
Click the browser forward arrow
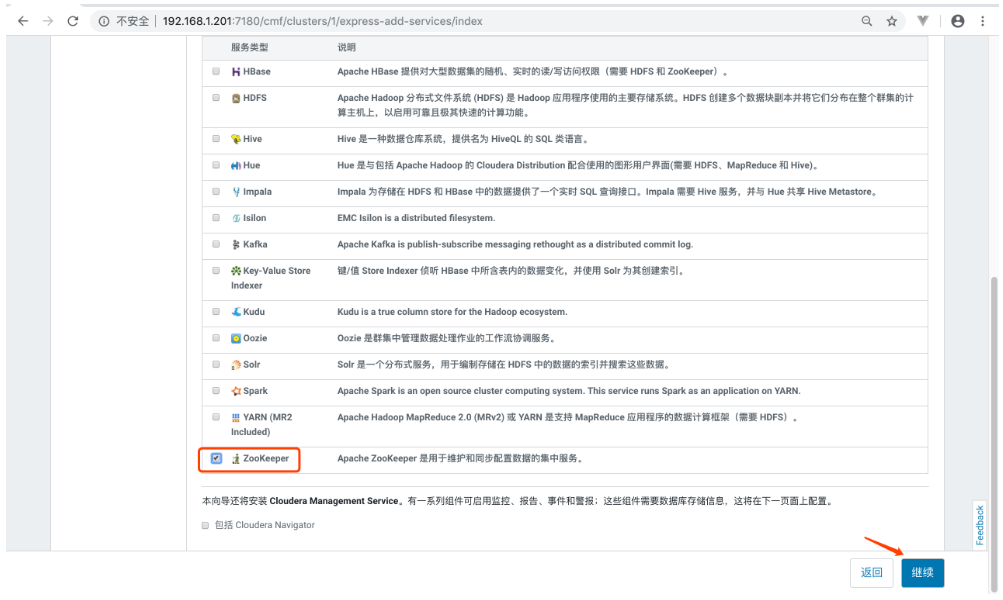click(48, 21)
